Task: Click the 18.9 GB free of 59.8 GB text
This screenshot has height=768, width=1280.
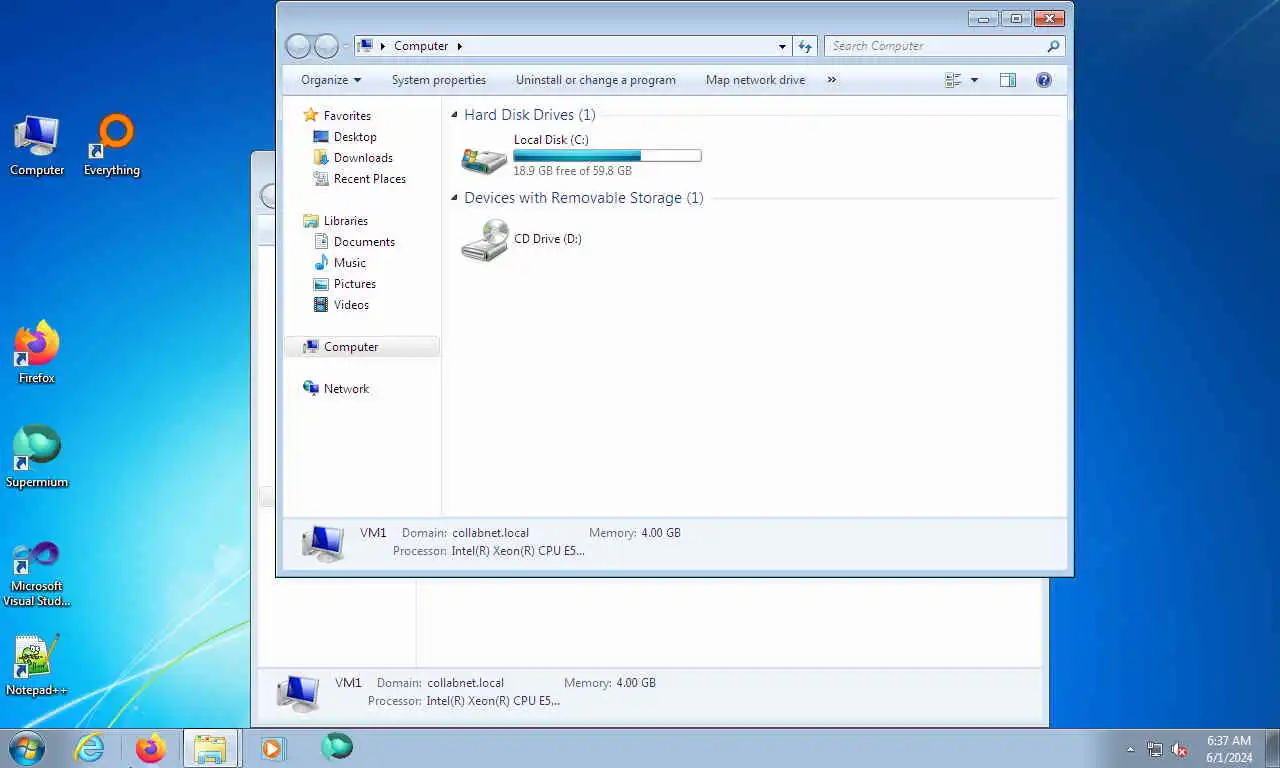Action: [x=573, y=171]
